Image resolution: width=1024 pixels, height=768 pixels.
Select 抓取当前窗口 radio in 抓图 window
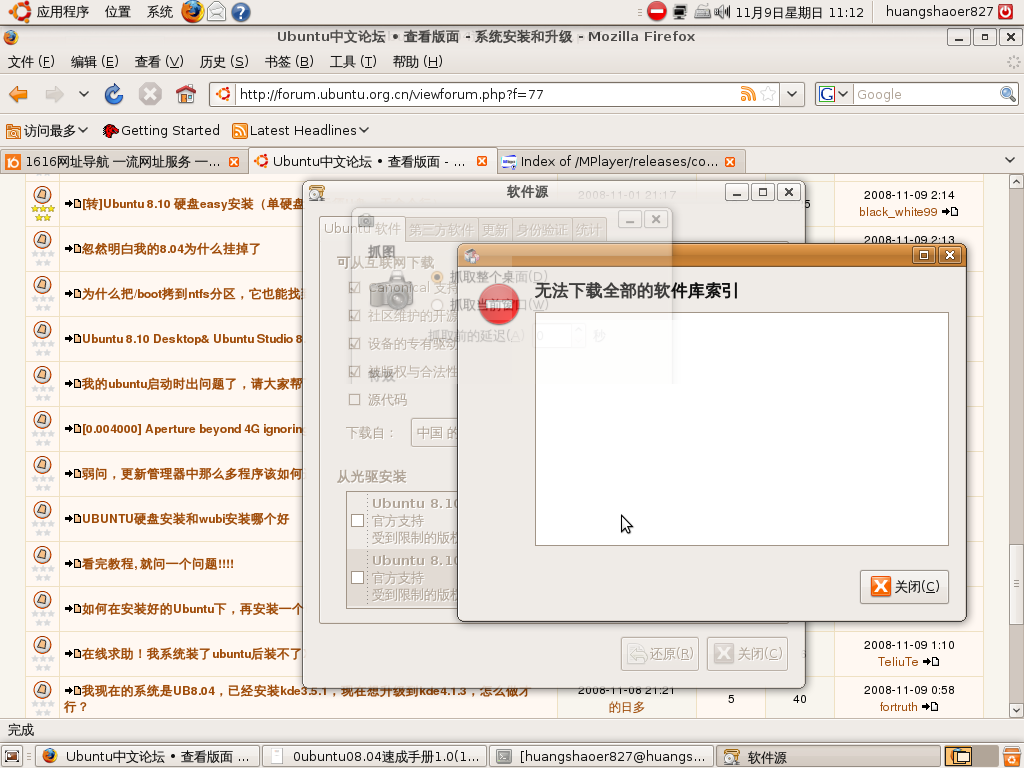click(438, 305)
